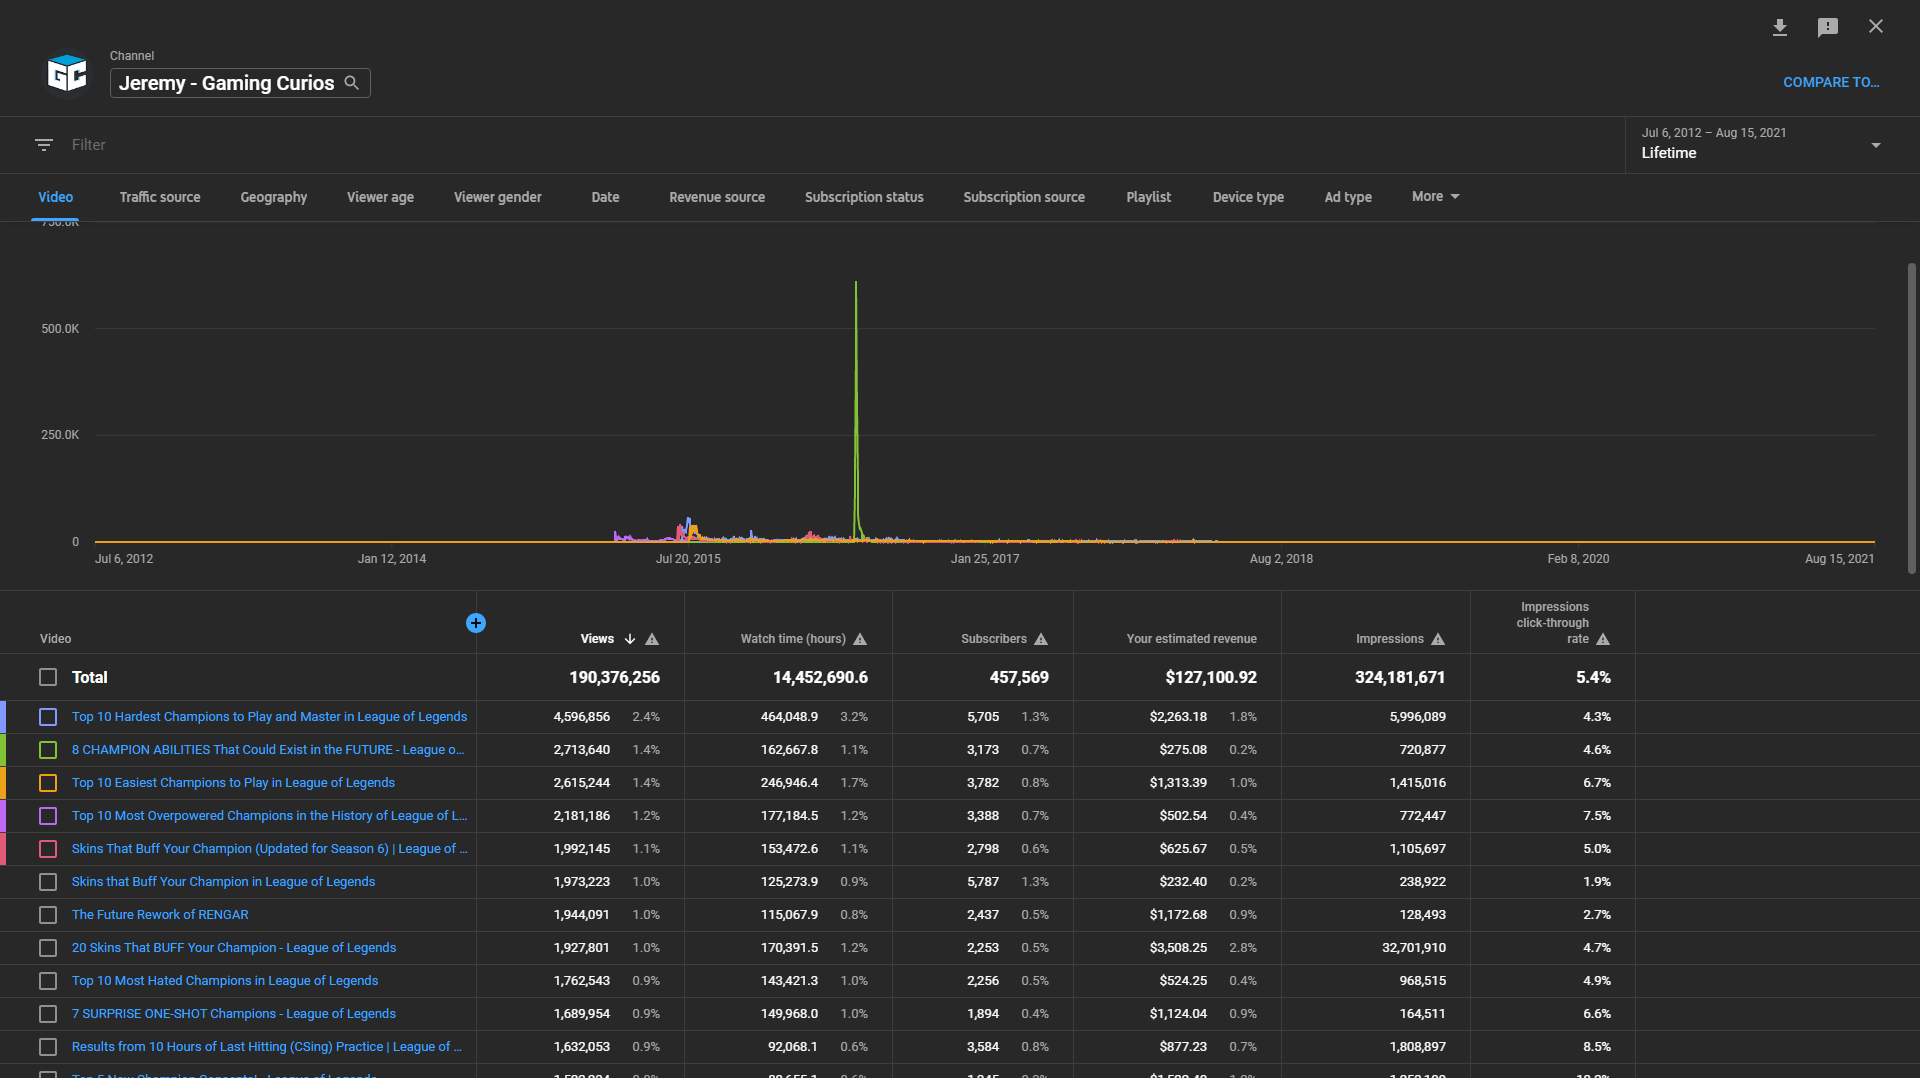
Task: Toggle the Total row checkbox
Action: click(x=48, y=677)
